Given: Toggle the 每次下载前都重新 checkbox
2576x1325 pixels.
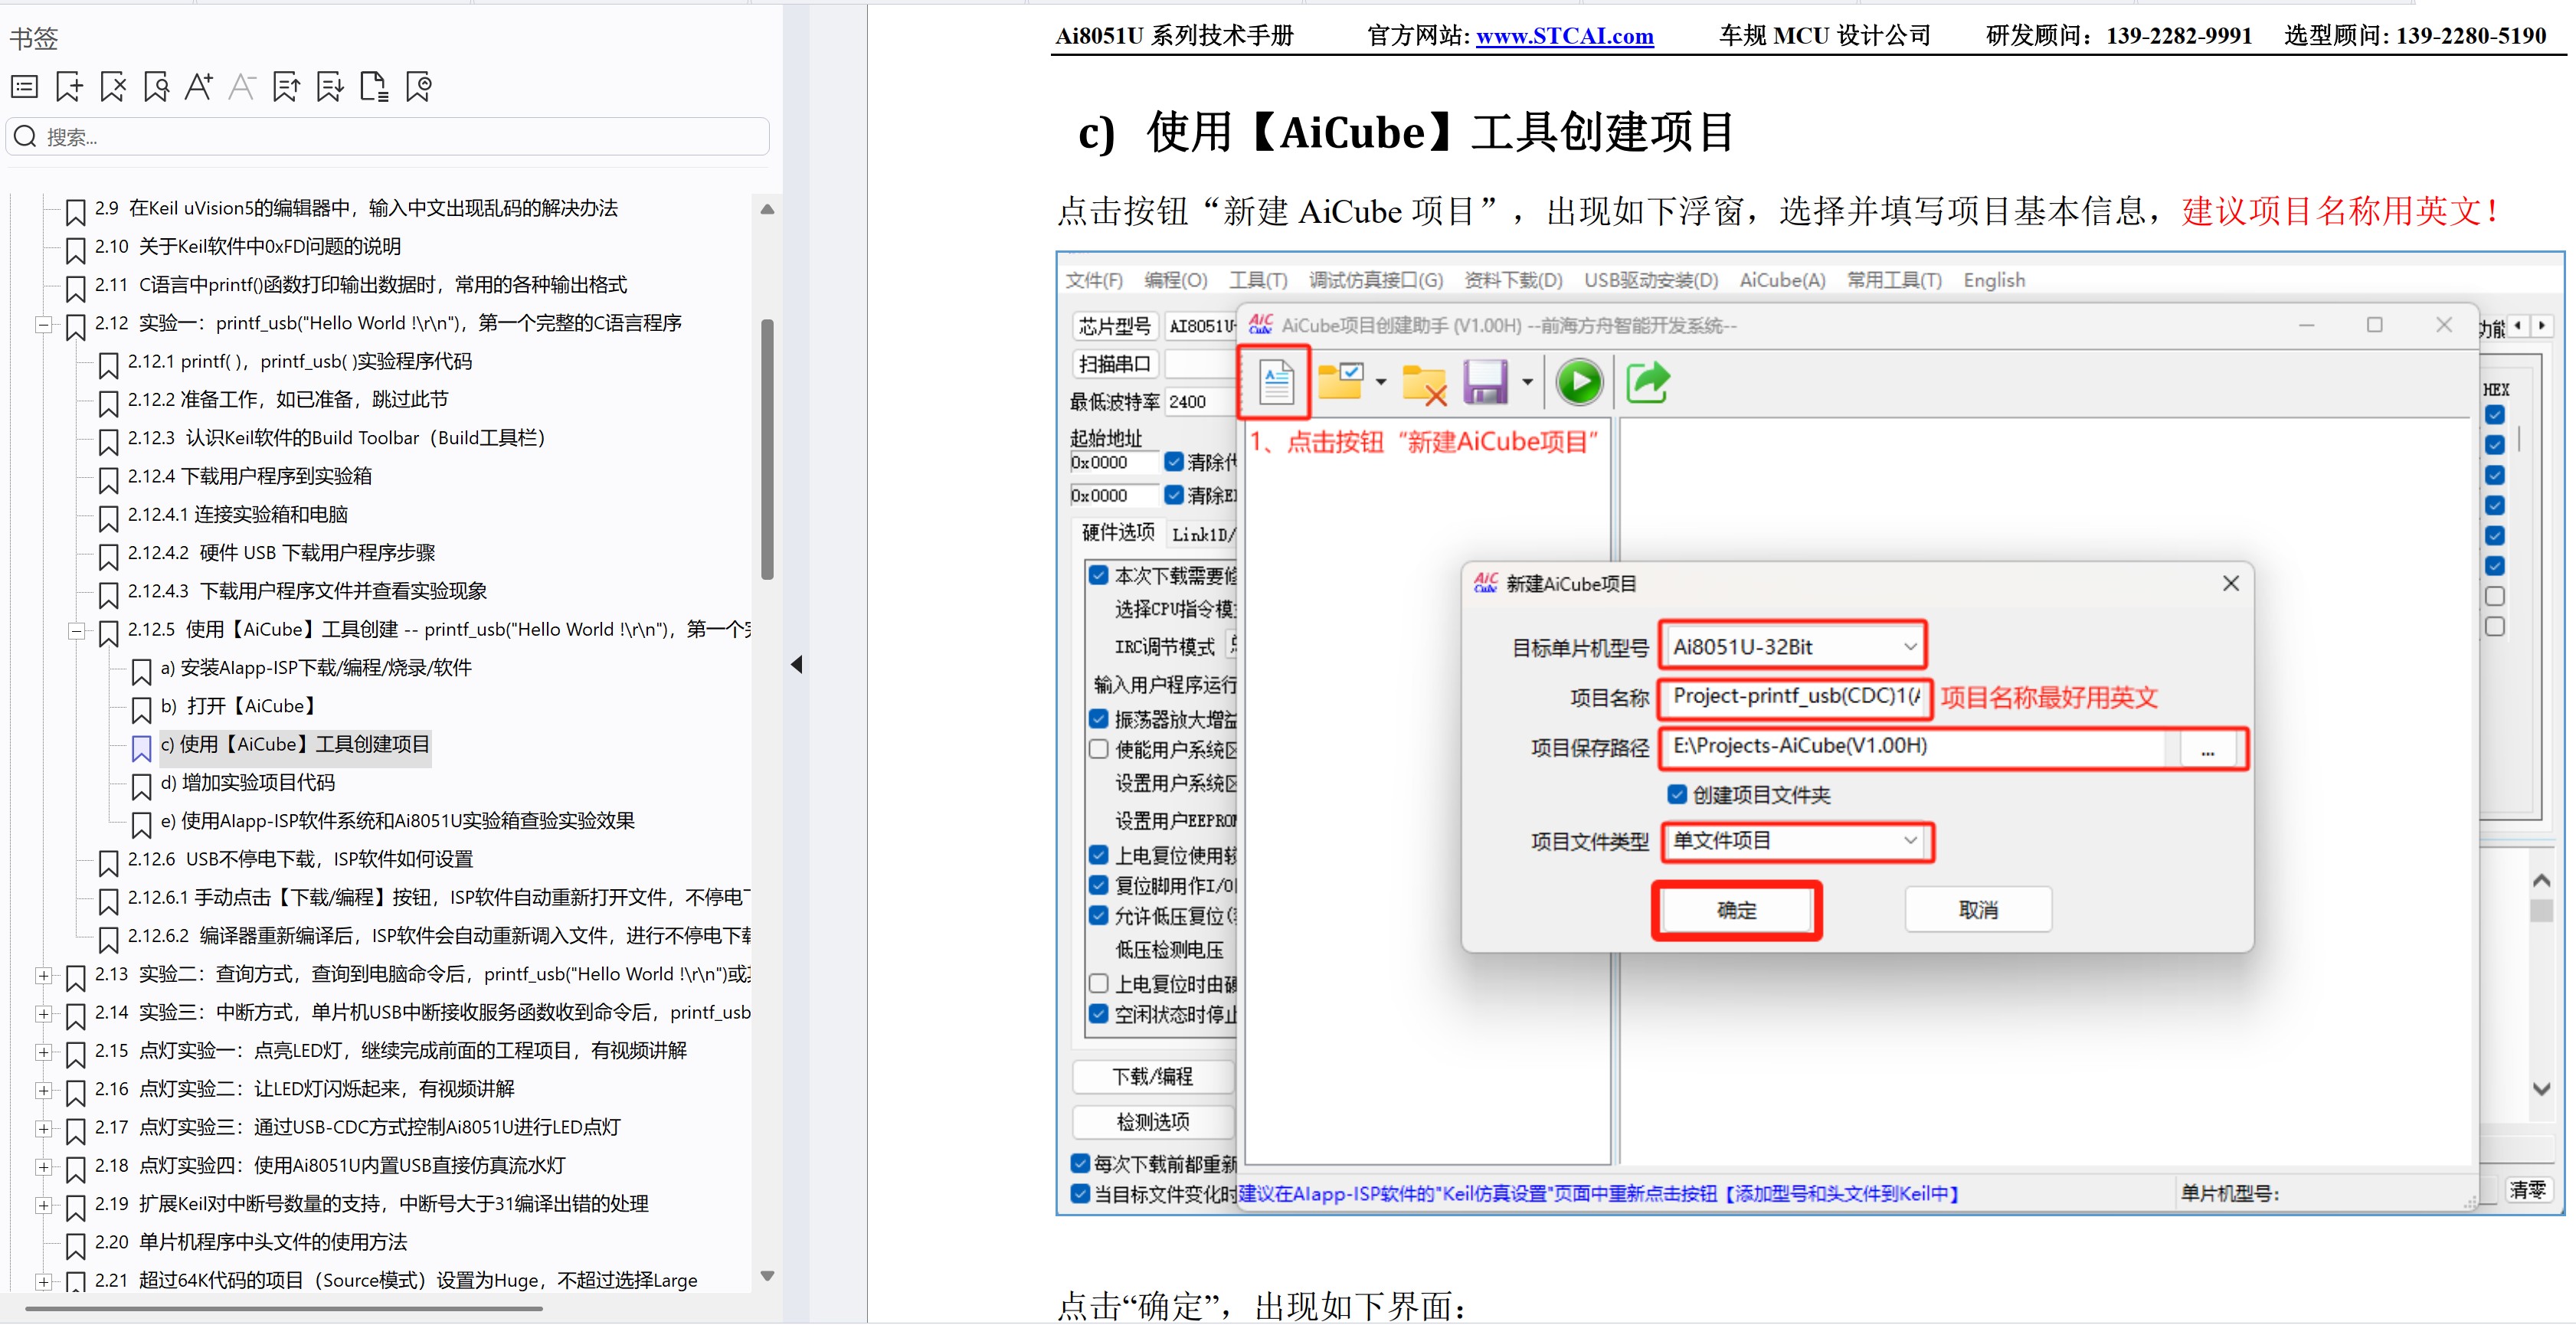Looking at the screenshot, I should coord(1080,1163).
